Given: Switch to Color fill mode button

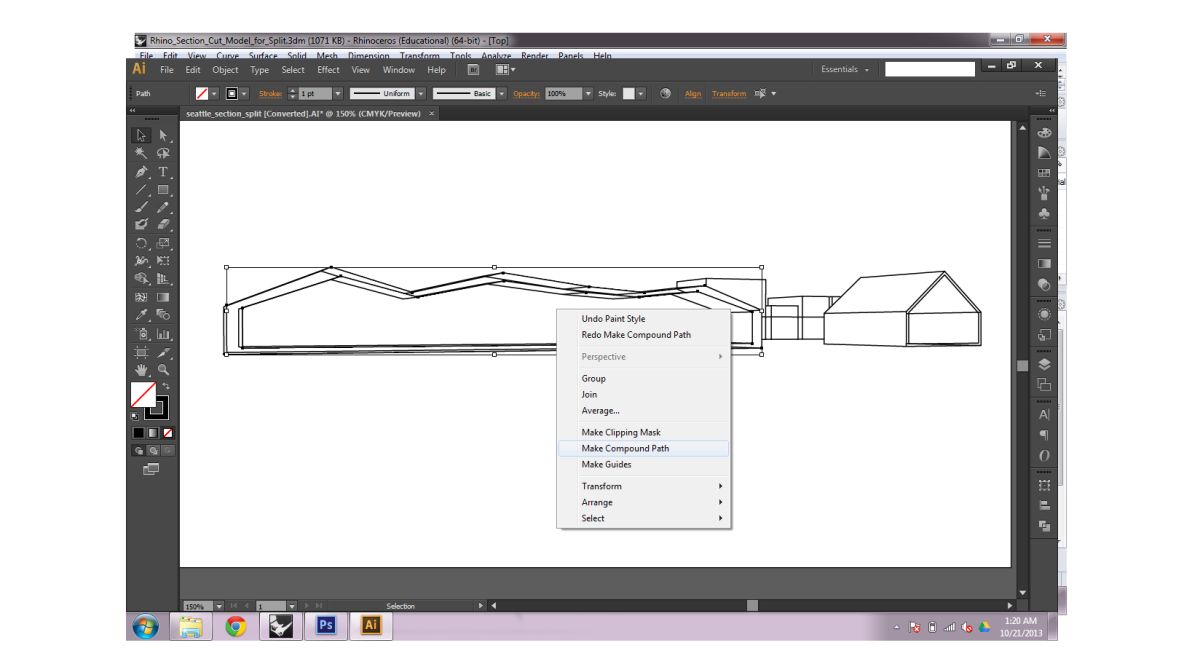Looking at the screenshot, I should click(x=139, y=433).
